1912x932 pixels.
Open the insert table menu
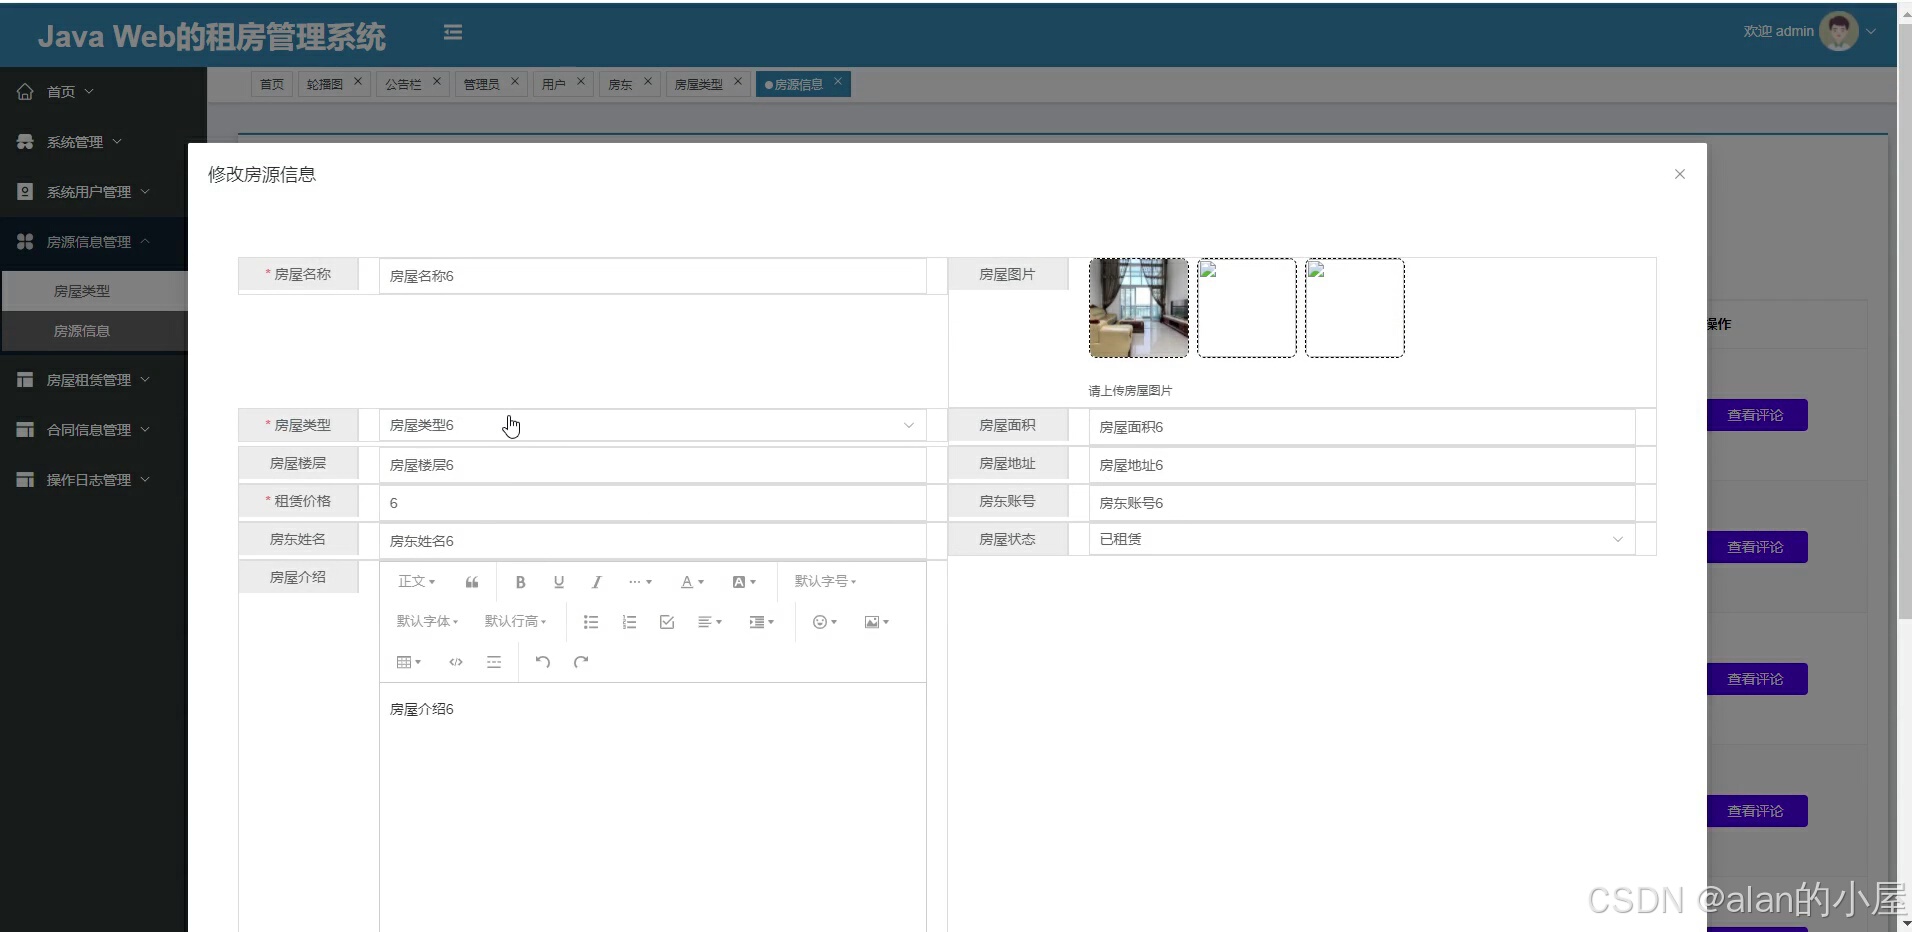coord(409,662)
